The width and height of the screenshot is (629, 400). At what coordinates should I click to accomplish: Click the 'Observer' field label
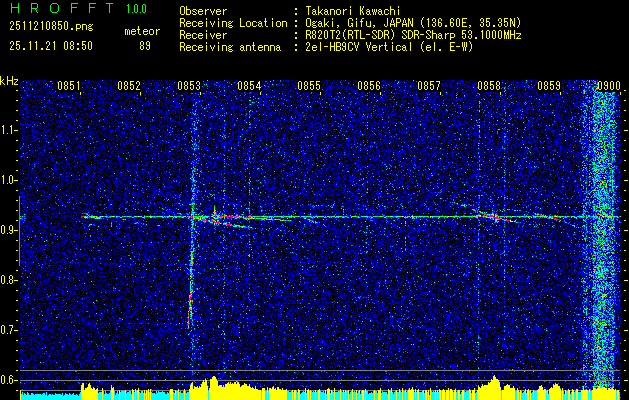pos(203,11)
